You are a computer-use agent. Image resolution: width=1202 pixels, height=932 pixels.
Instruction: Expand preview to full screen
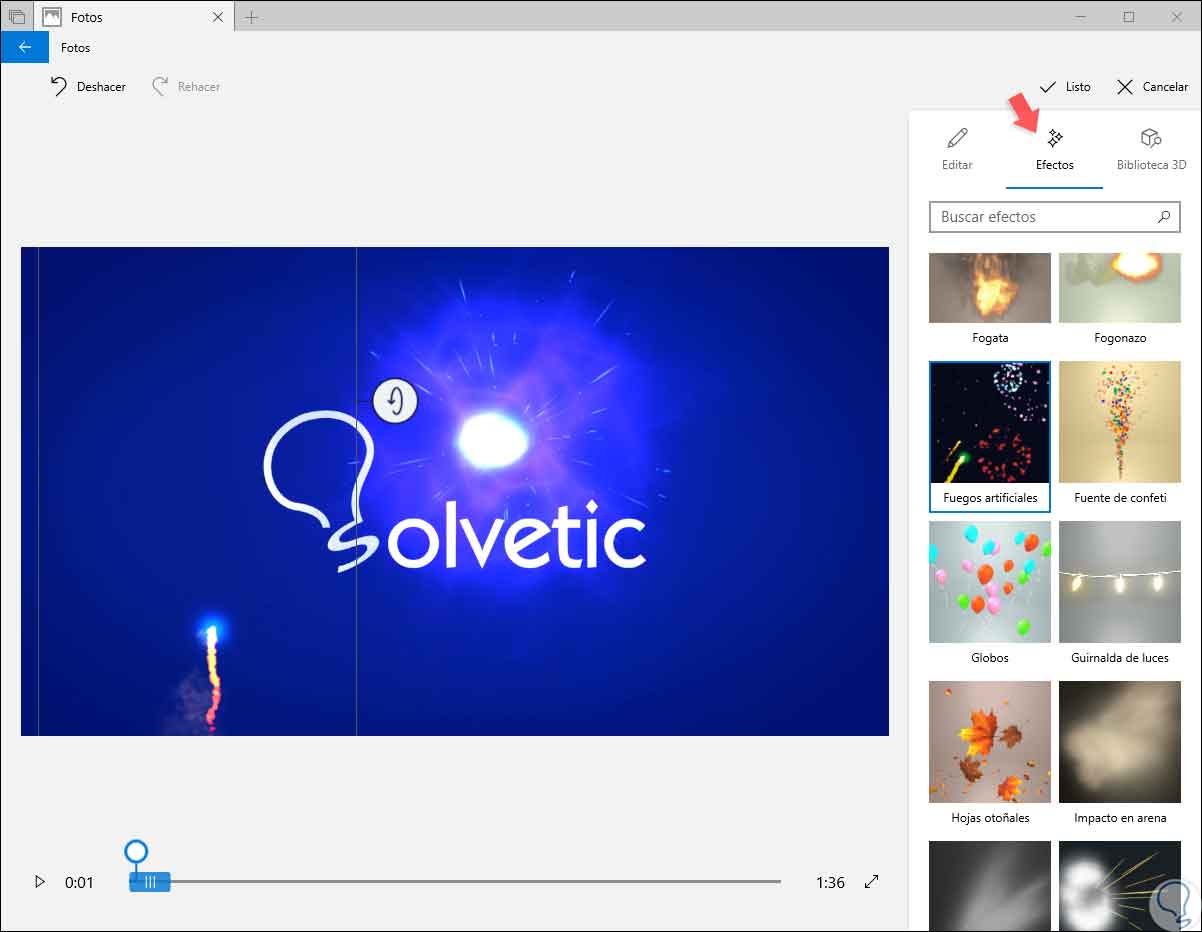coord(872,882)
